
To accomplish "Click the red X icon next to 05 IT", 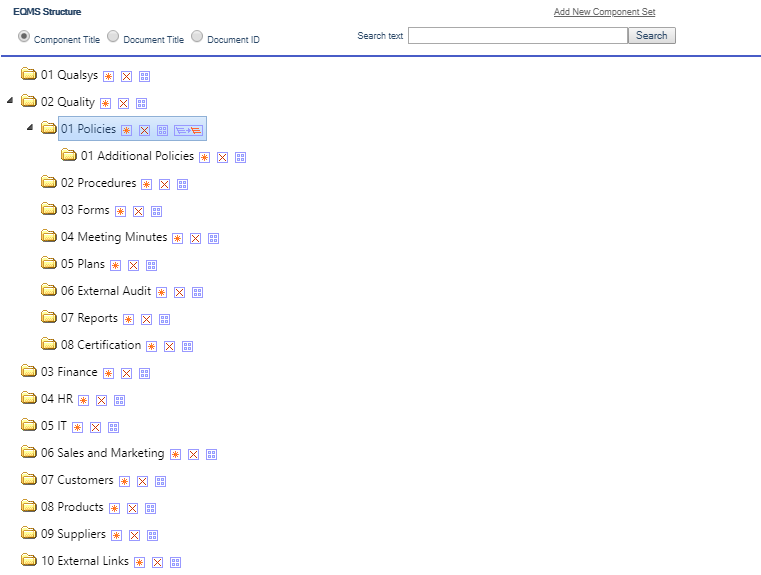I will click(x=95, y=427).
